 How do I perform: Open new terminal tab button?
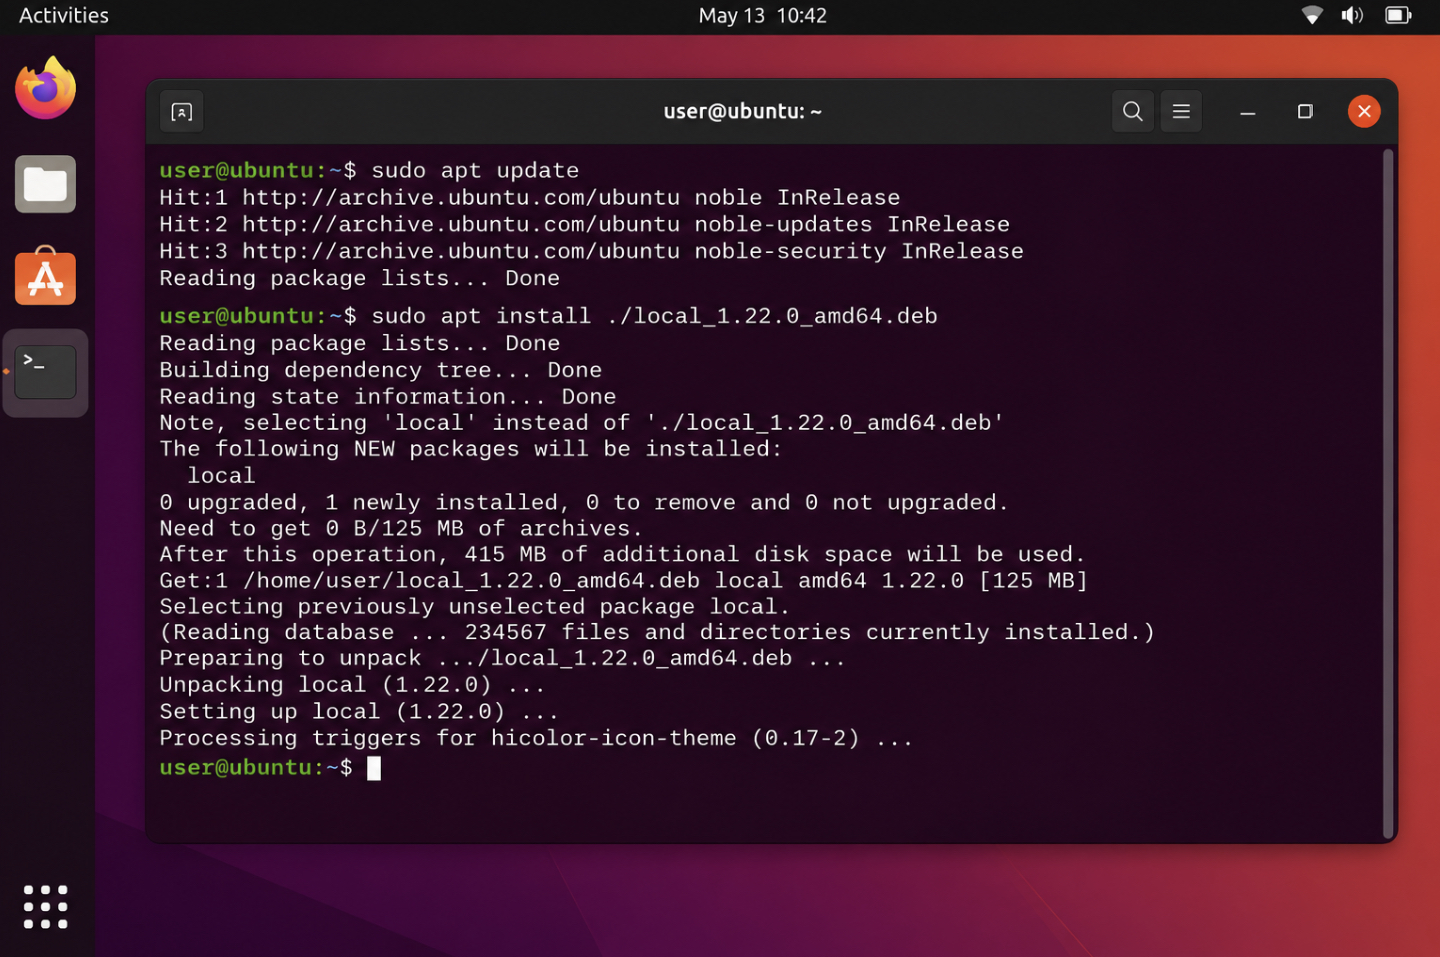[x=182, y=112]
